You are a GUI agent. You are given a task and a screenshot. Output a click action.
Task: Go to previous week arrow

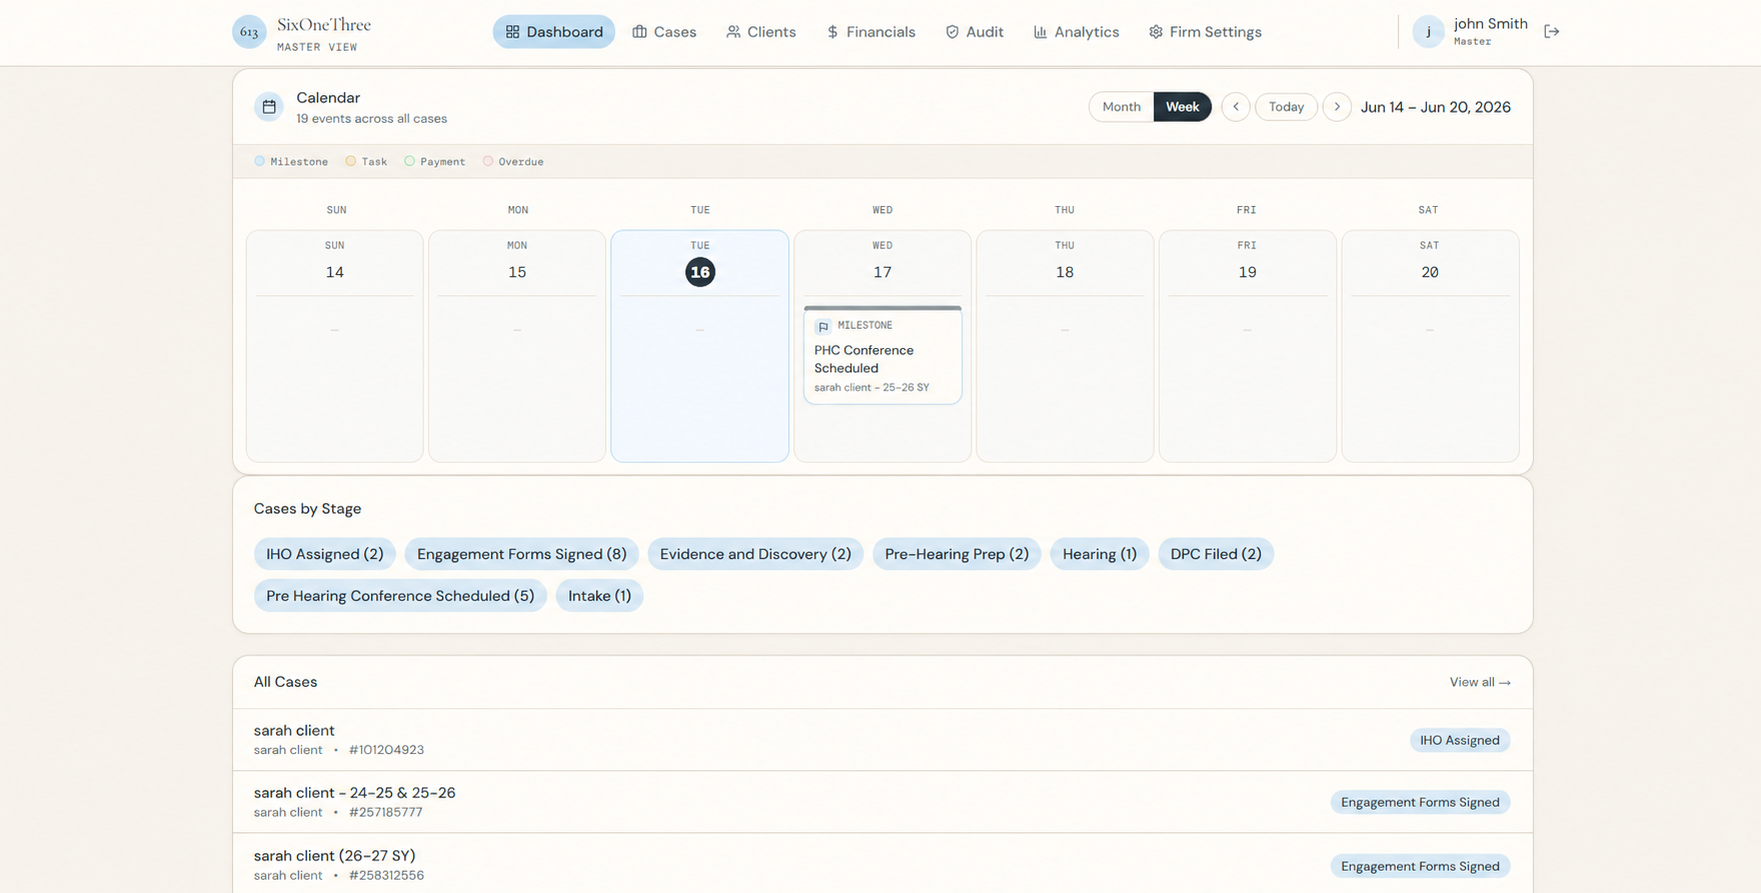click(1236, 107)
